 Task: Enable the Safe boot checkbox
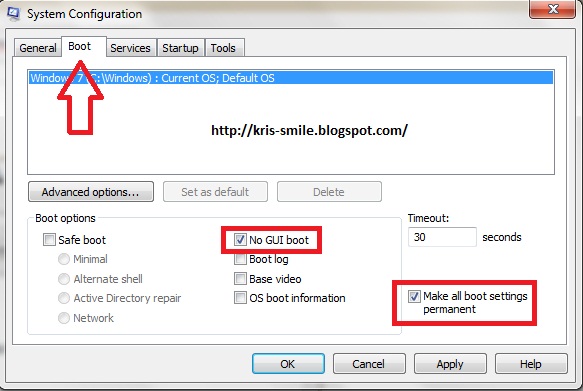tap(49, 240)
